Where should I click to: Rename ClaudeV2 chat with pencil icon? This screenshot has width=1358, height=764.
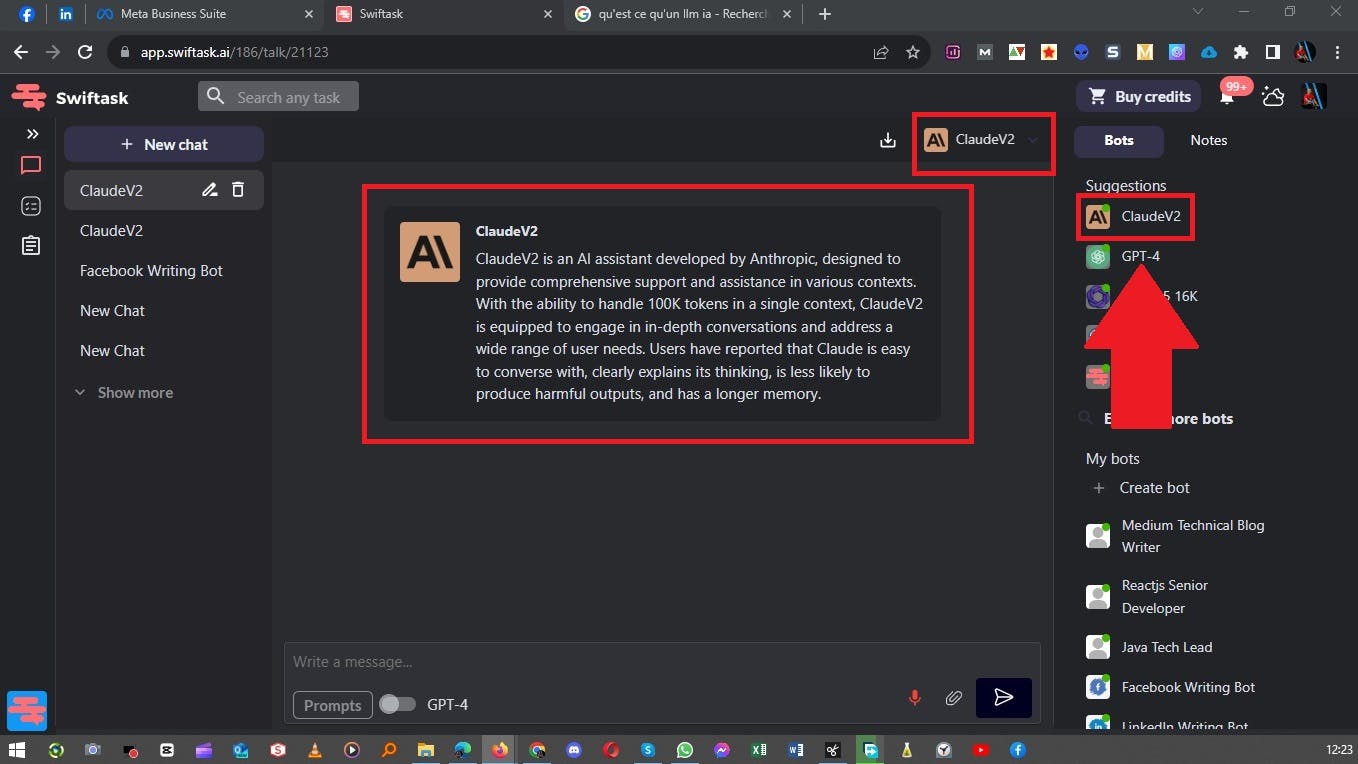209,190
